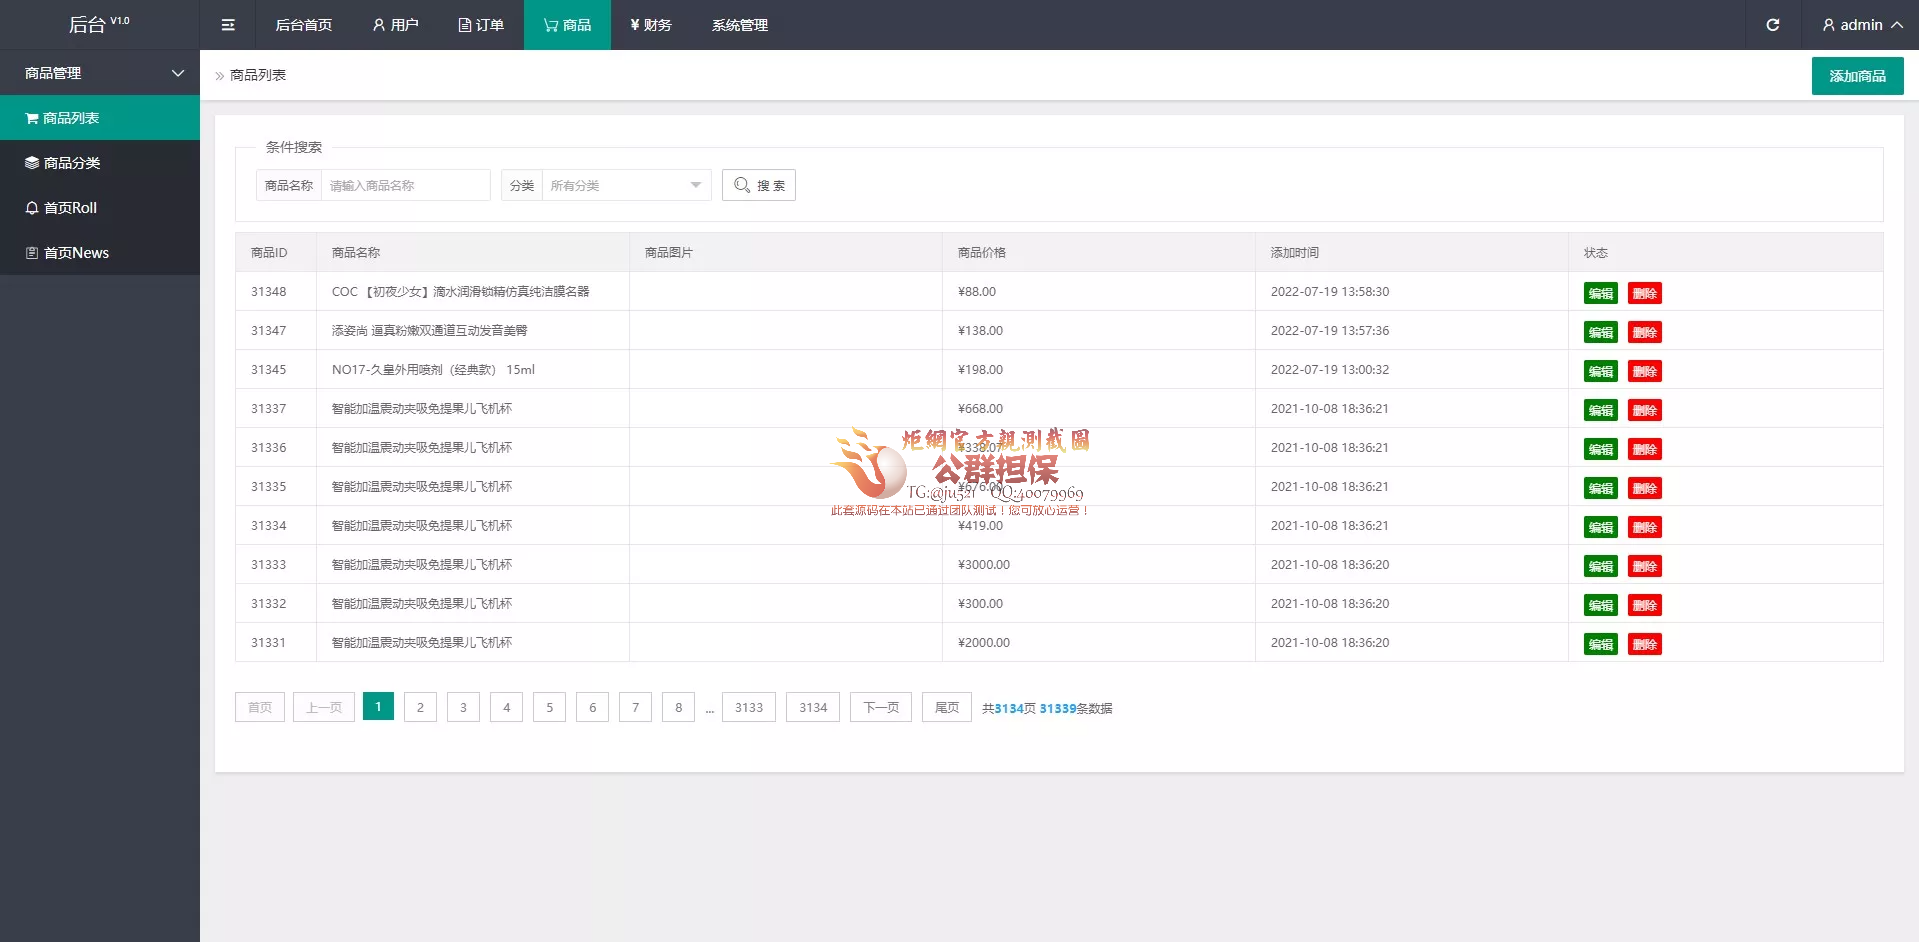Open the 财务 (Finance) section
This screenshot has height=942, width=1919.
point(650,25)
